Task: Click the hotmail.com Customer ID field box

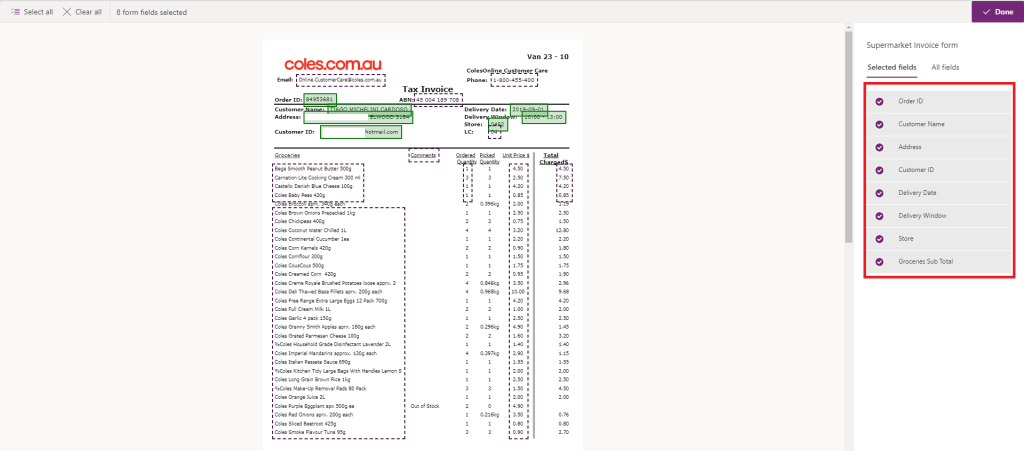Action: 361,132
